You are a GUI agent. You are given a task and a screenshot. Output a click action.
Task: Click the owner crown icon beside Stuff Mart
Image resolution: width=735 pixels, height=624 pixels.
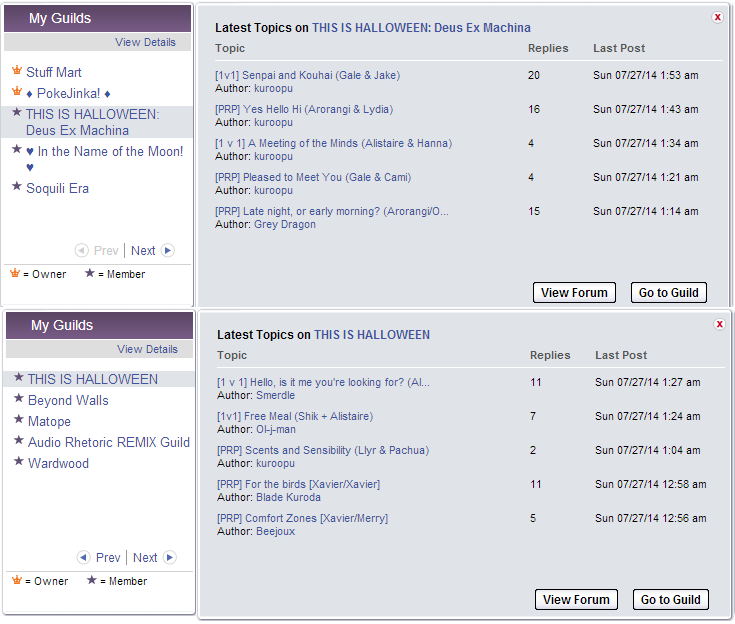click(17, 71)
